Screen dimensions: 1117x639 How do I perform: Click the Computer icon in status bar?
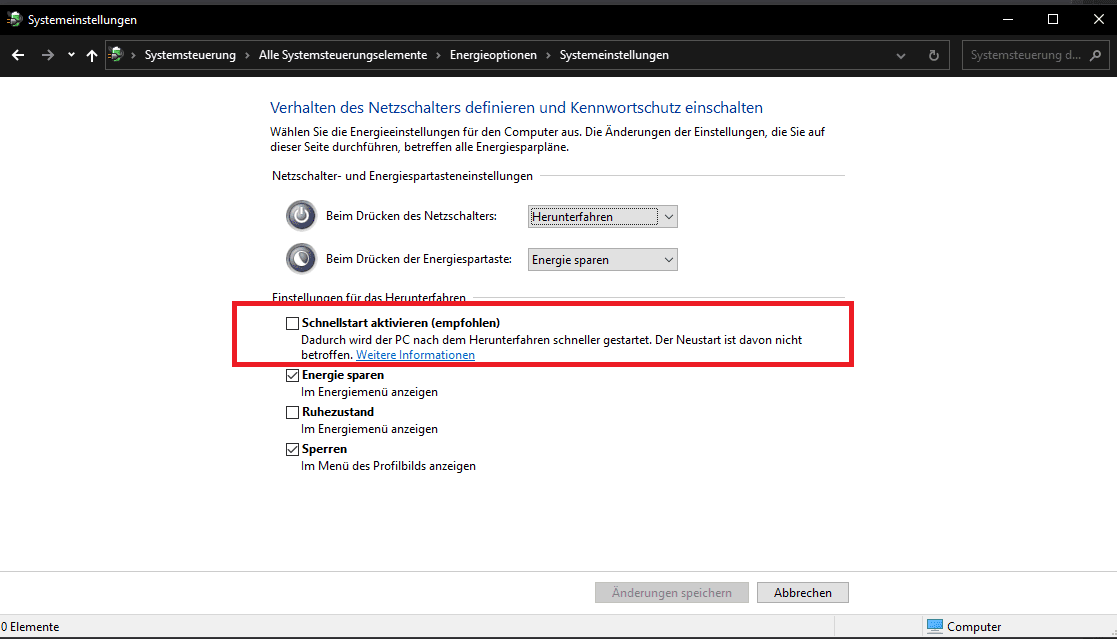(935, 626)
